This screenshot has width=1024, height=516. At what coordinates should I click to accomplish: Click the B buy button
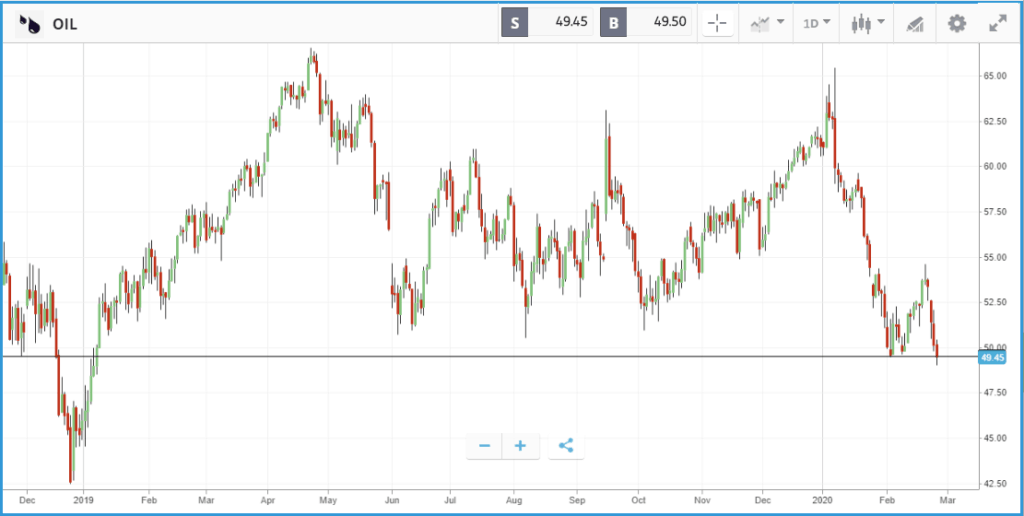pos(613,23)
